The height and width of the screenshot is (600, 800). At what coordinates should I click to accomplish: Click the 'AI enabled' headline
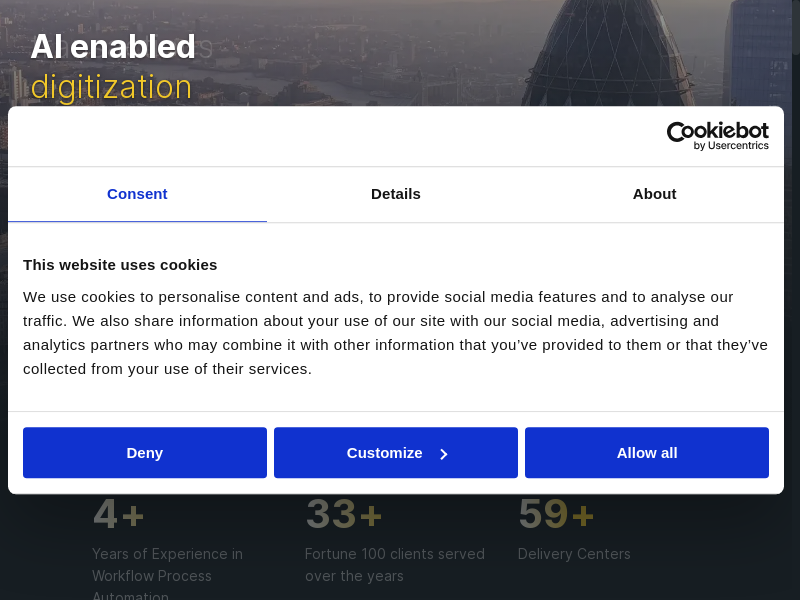coord(113,47)
